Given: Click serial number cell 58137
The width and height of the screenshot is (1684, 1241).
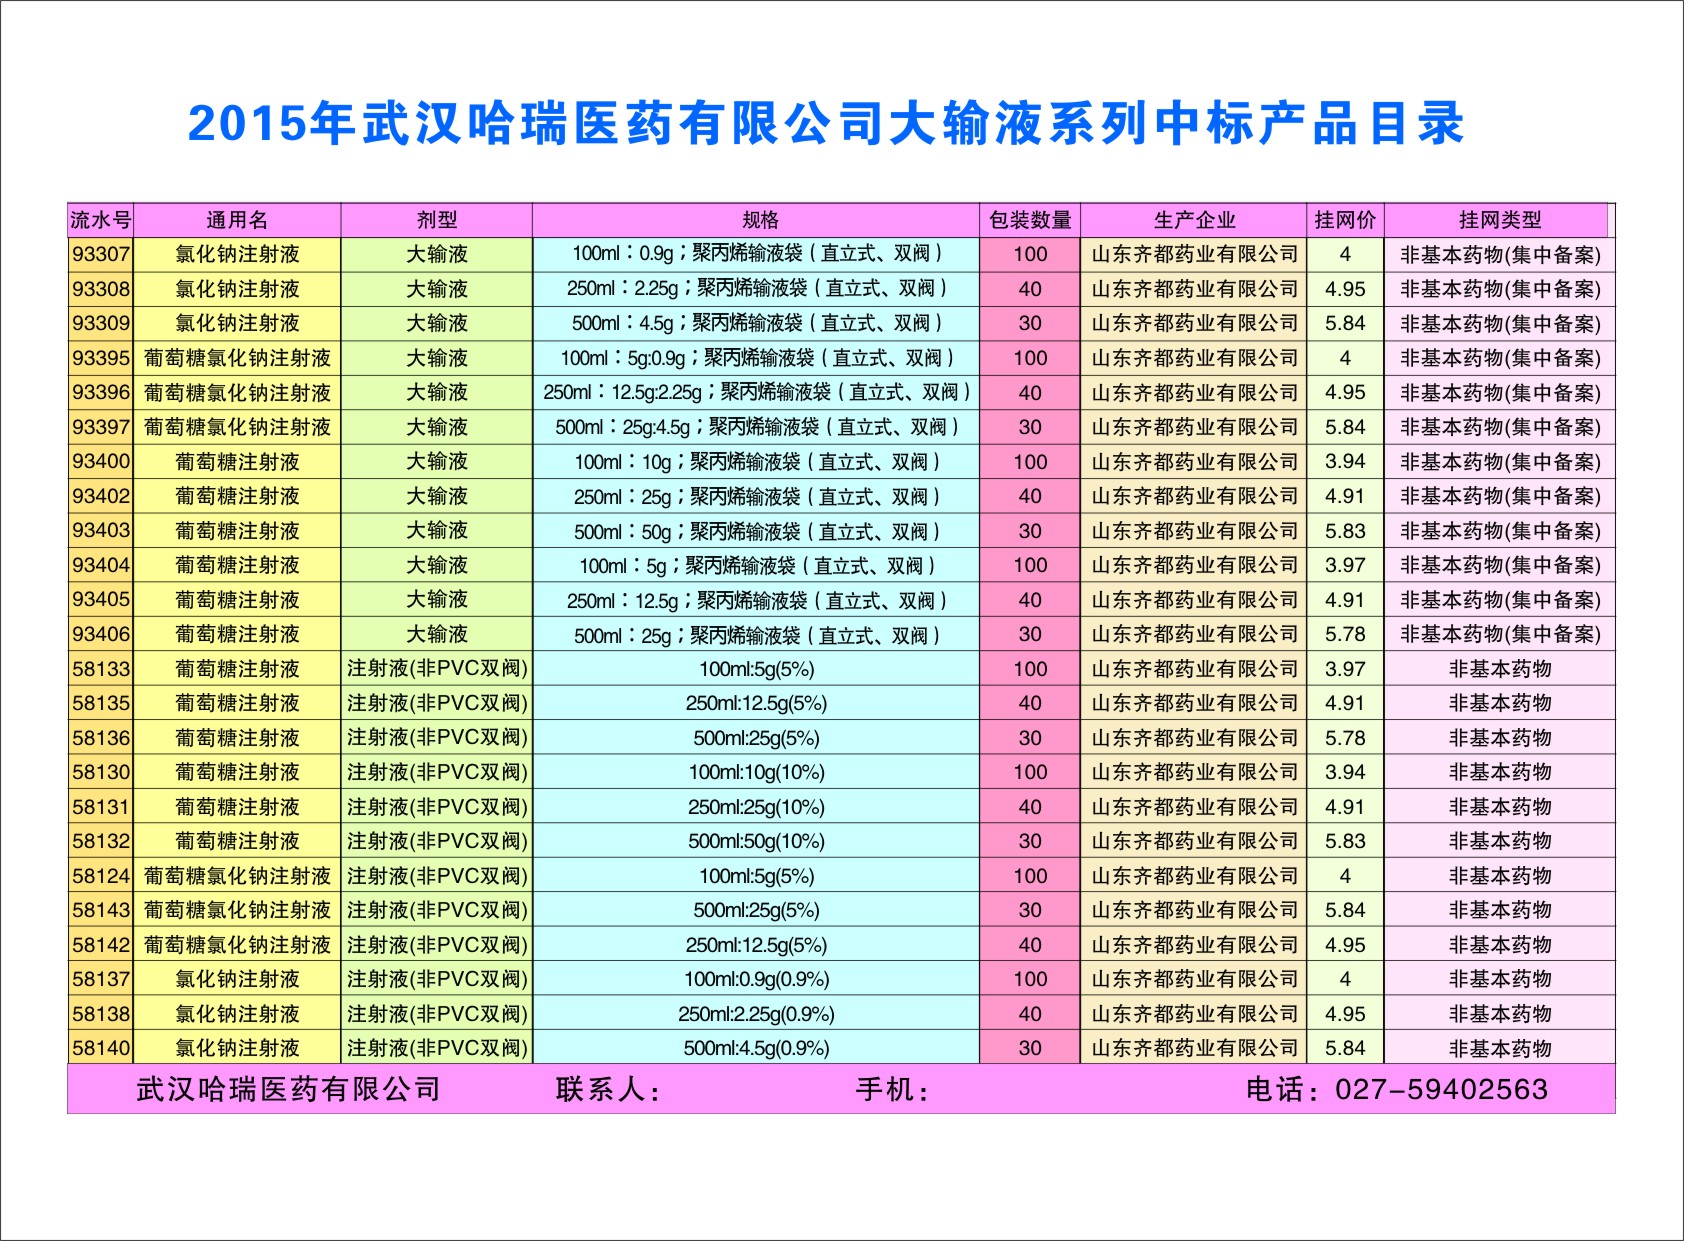Looking at the screenshot, I should pyautogui.click(x=100, y=979).
